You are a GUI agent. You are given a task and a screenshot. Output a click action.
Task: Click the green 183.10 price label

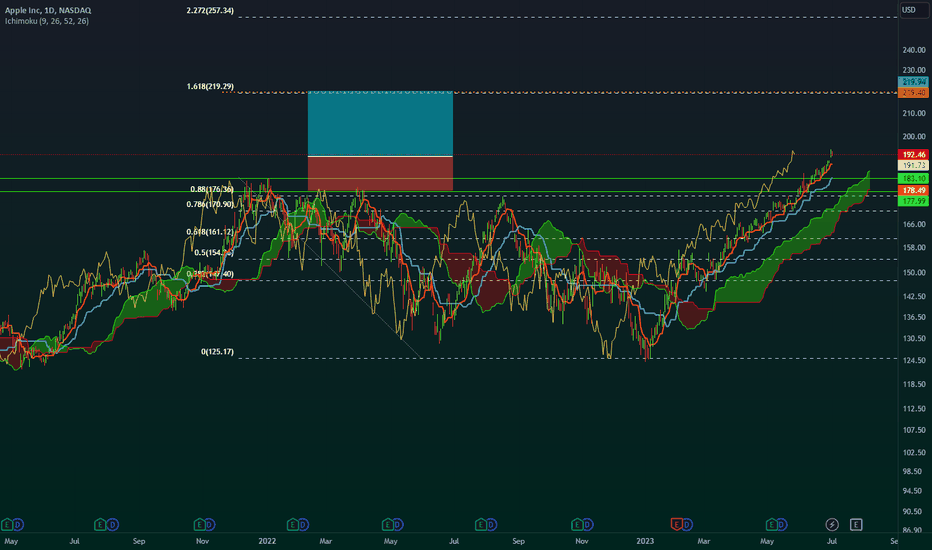pos(914,178)
